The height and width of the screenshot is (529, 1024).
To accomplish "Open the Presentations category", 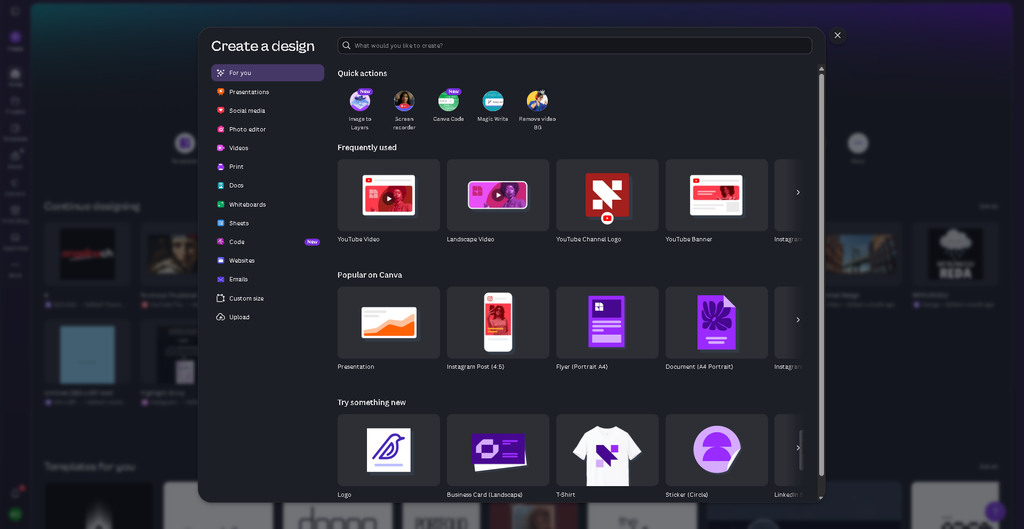I will pos(267,91).
